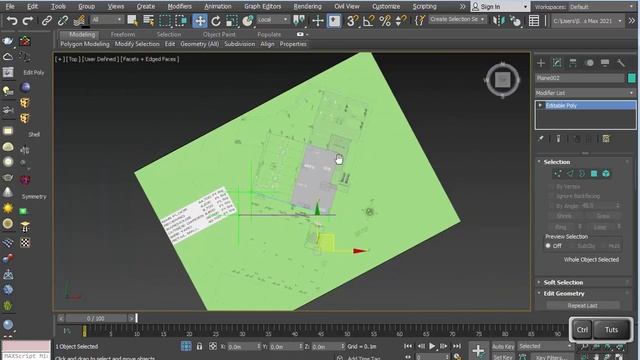The width and height of the screenshot is (640, 360).
Task: Toggle the Auto Key button
Action: pyautogui.click(x=503, y=347)
